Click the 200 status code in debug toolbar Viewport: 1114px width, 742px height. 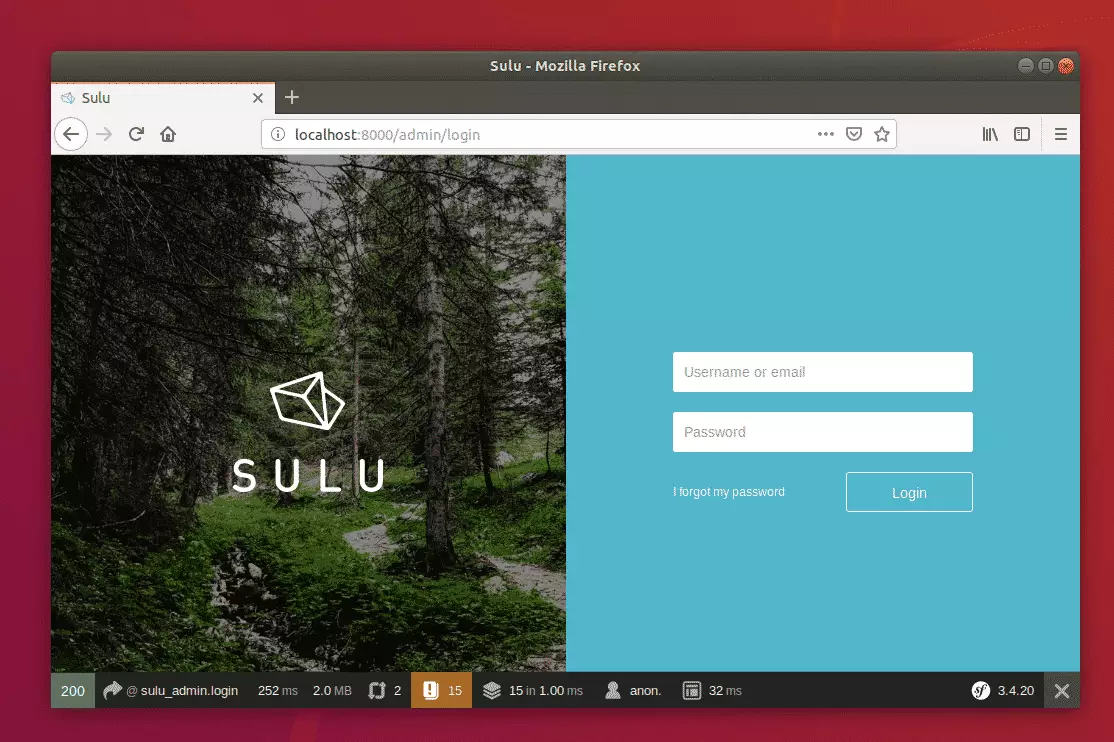pyautogui.click(x=72, y=691)
